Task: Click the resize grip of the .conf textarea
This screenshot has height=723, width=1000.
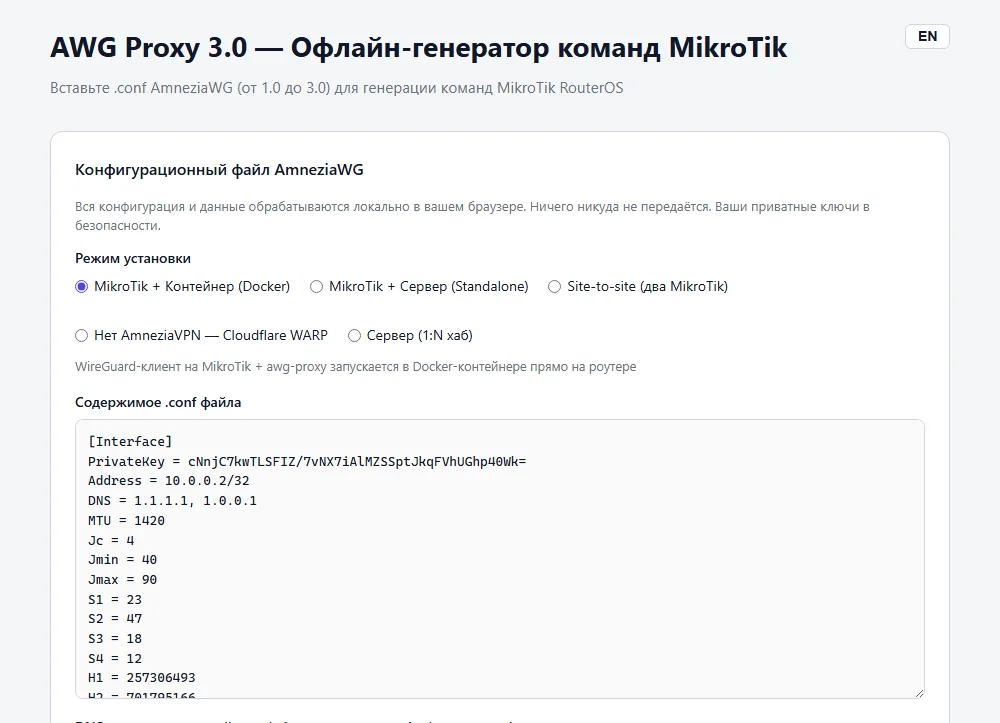Action: coord(918,692)
